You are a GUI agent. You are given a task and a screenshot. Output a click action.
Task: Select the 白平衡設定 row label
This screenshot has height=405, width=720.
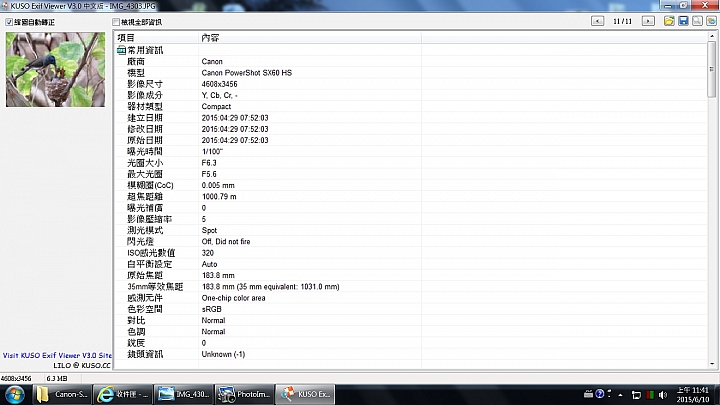click(x=149, y=264)
